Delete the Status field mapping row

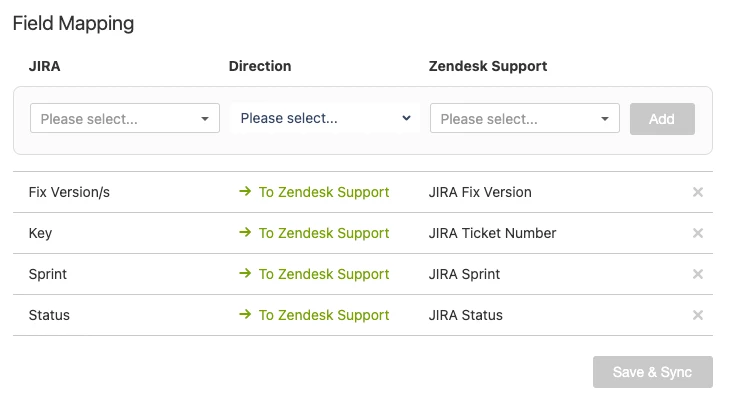698,315
